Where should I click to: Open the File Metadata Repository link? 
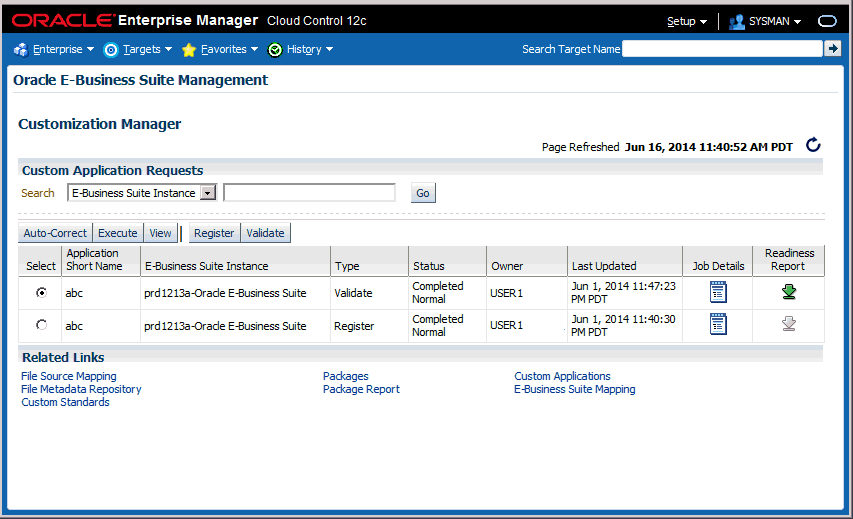81,389
